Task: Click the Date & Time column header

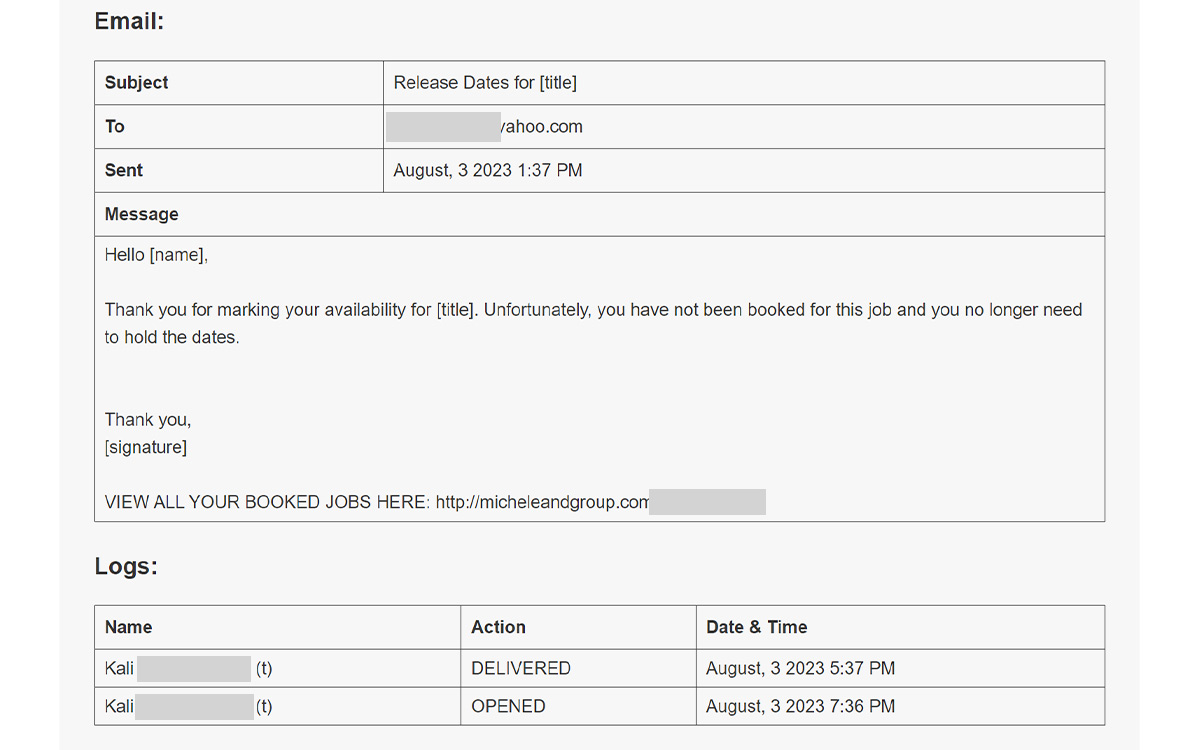Action: (x=757, y=628)
